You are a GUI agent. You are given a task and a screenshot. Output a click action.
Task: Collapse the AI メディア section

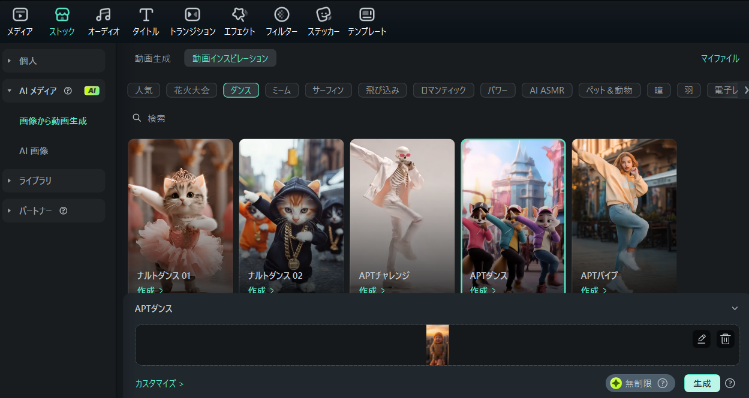[x=9, y=91]
